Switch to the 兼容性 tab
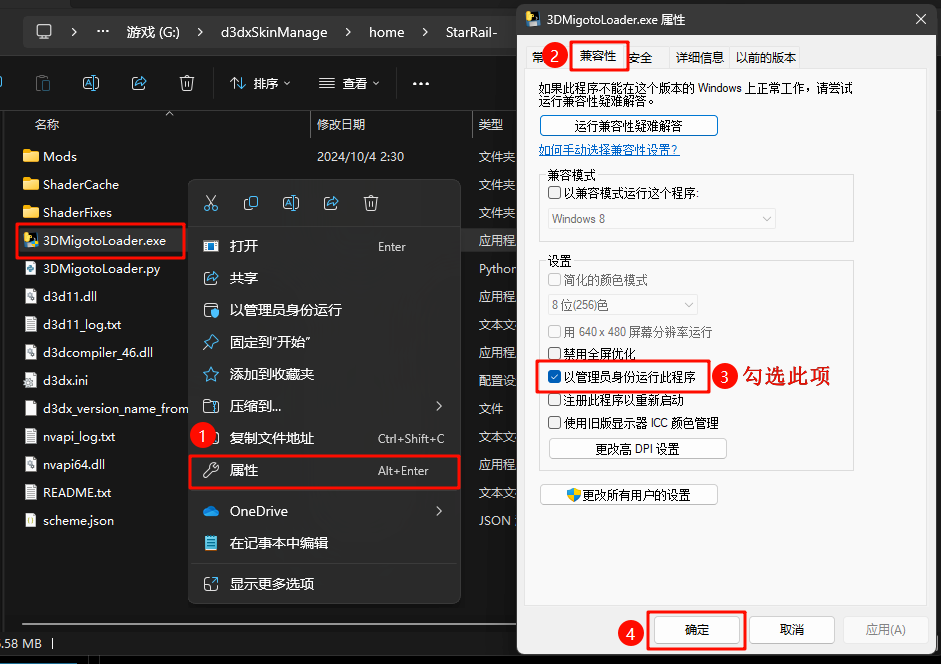941x664 pixels. point(598,56)
